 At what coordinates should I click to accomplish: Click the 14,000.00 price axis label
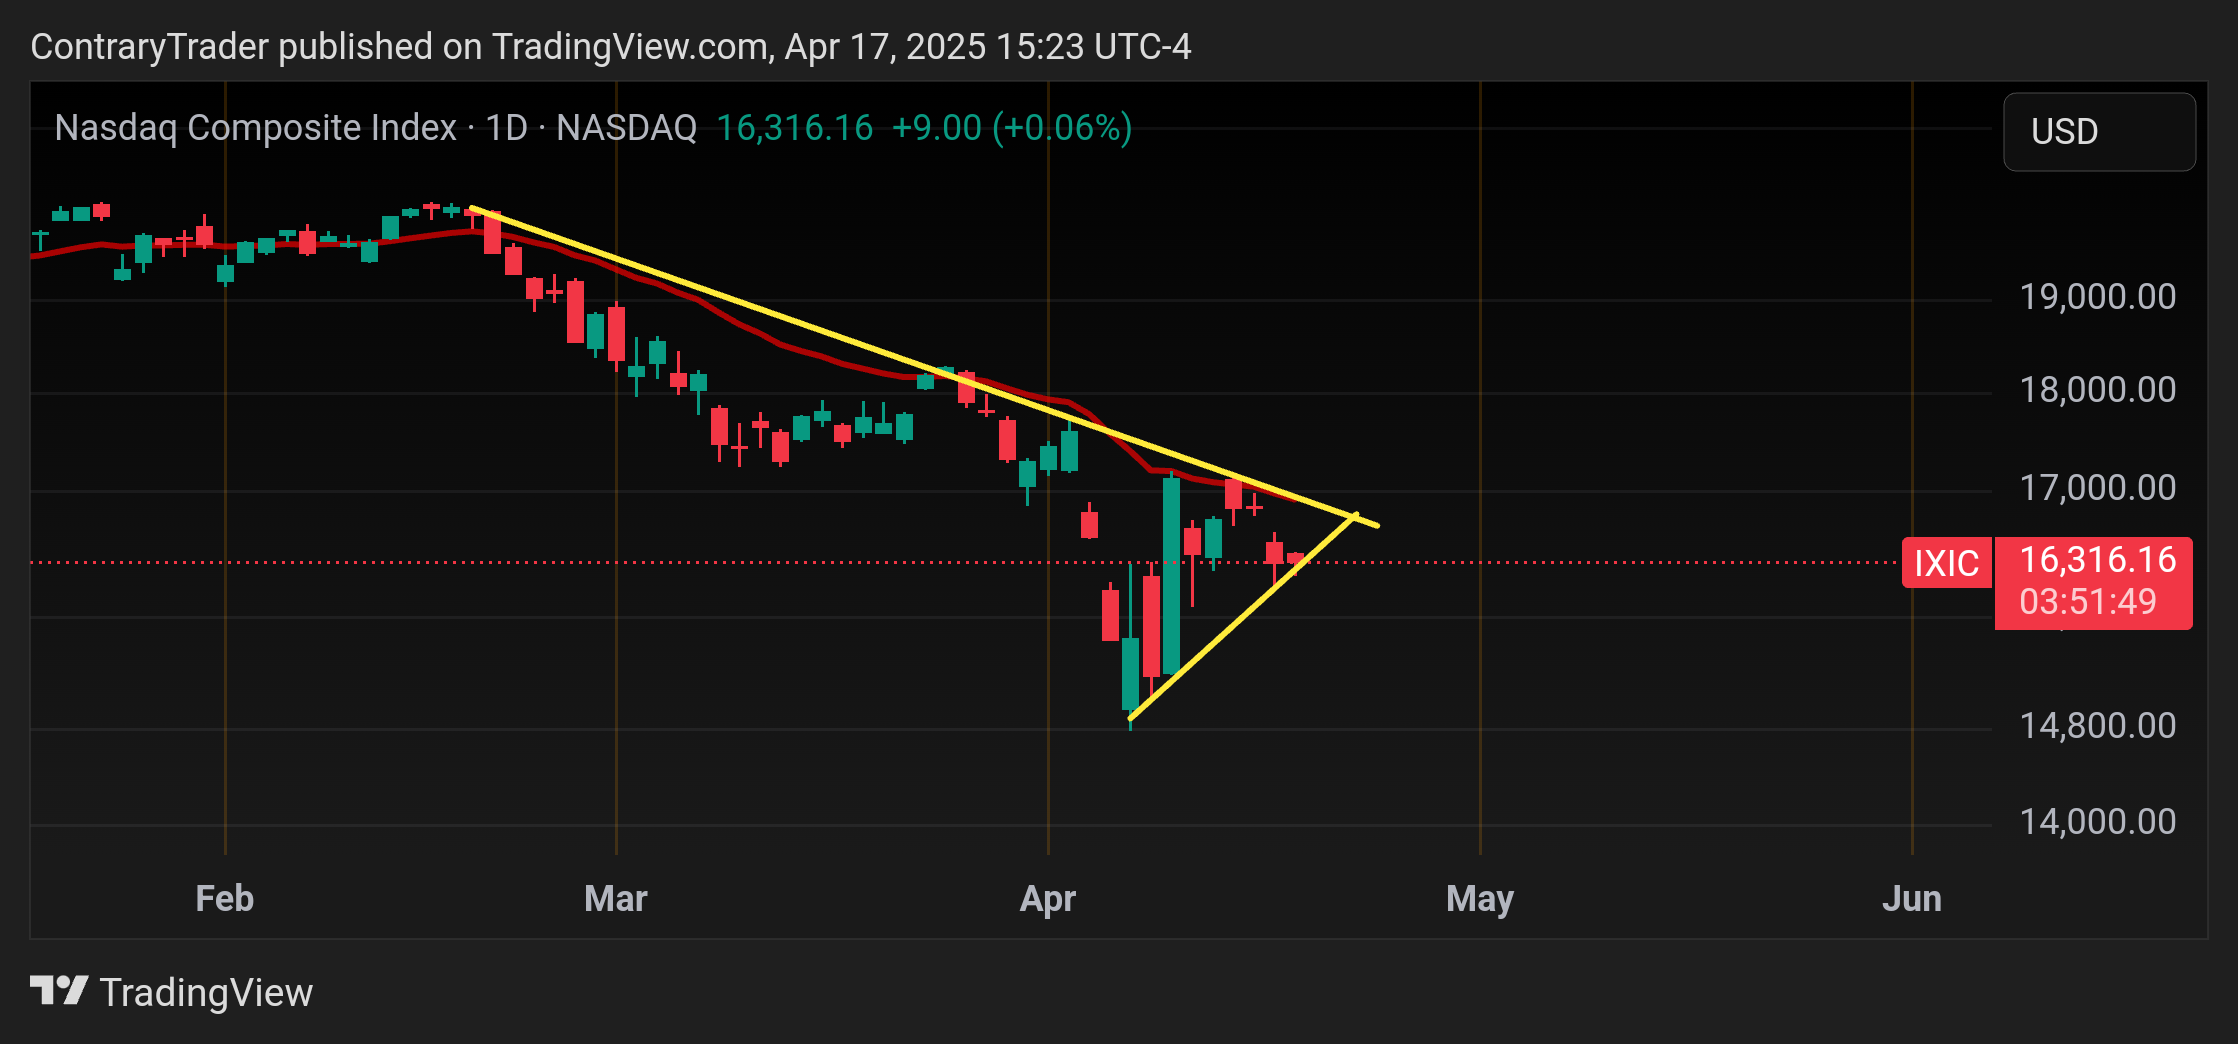tap(2098, 822)
